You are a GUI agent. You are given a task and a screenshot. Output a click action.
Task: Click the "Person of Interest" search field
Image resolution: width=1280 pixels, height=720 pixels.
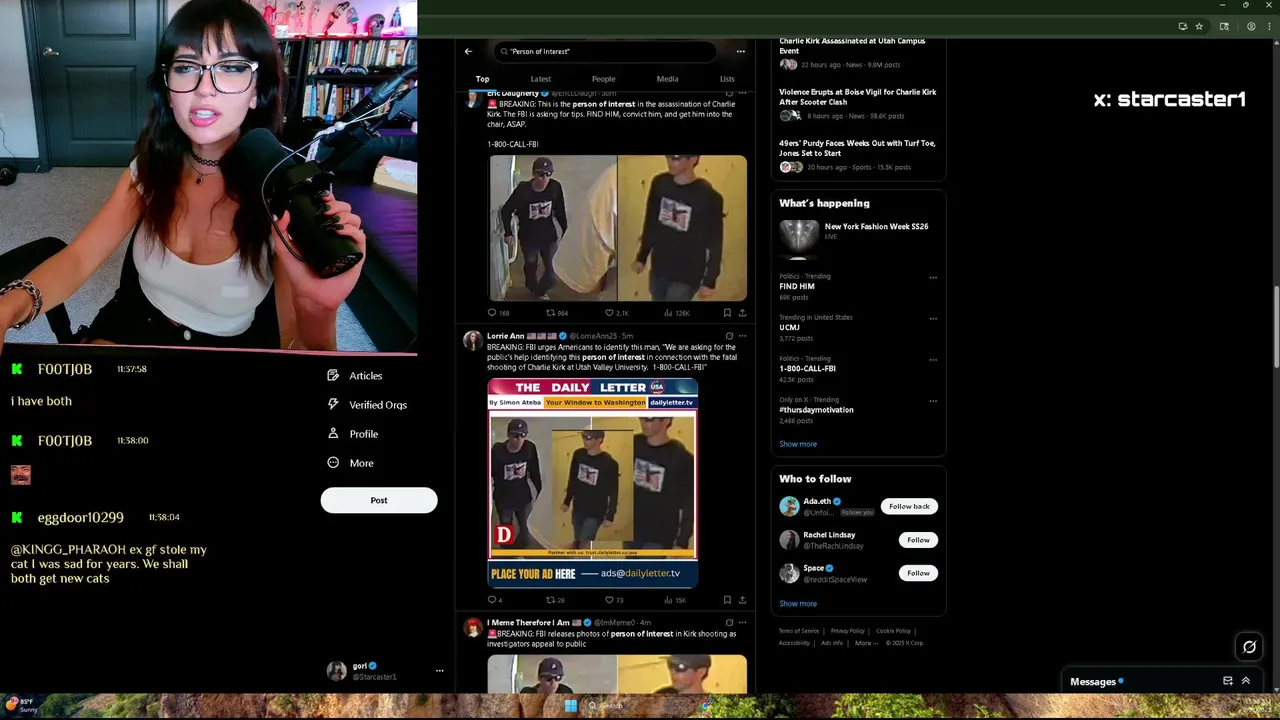tap(604, 51)
